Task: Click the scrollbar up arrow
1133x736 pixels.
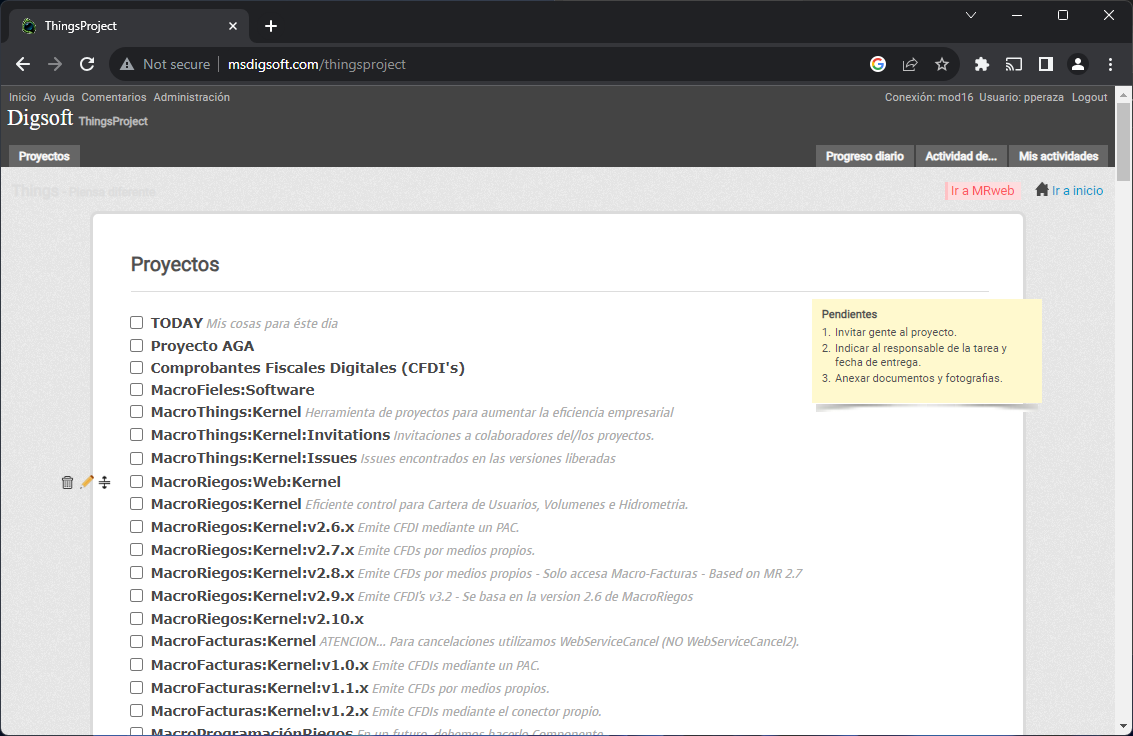Action: pyautogui.click(x=1124, y=94)
